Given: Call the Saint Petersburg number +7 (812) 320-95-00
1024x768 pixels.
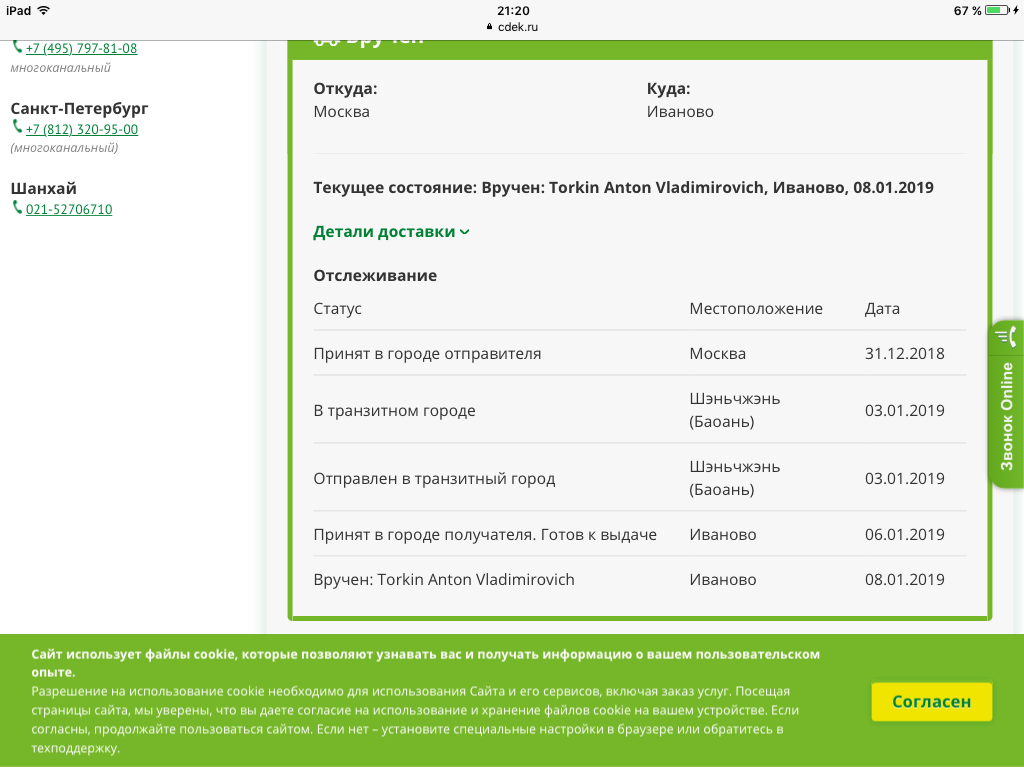Looking at the screenshot, I should pyautogui.click(x=81, y=129).
